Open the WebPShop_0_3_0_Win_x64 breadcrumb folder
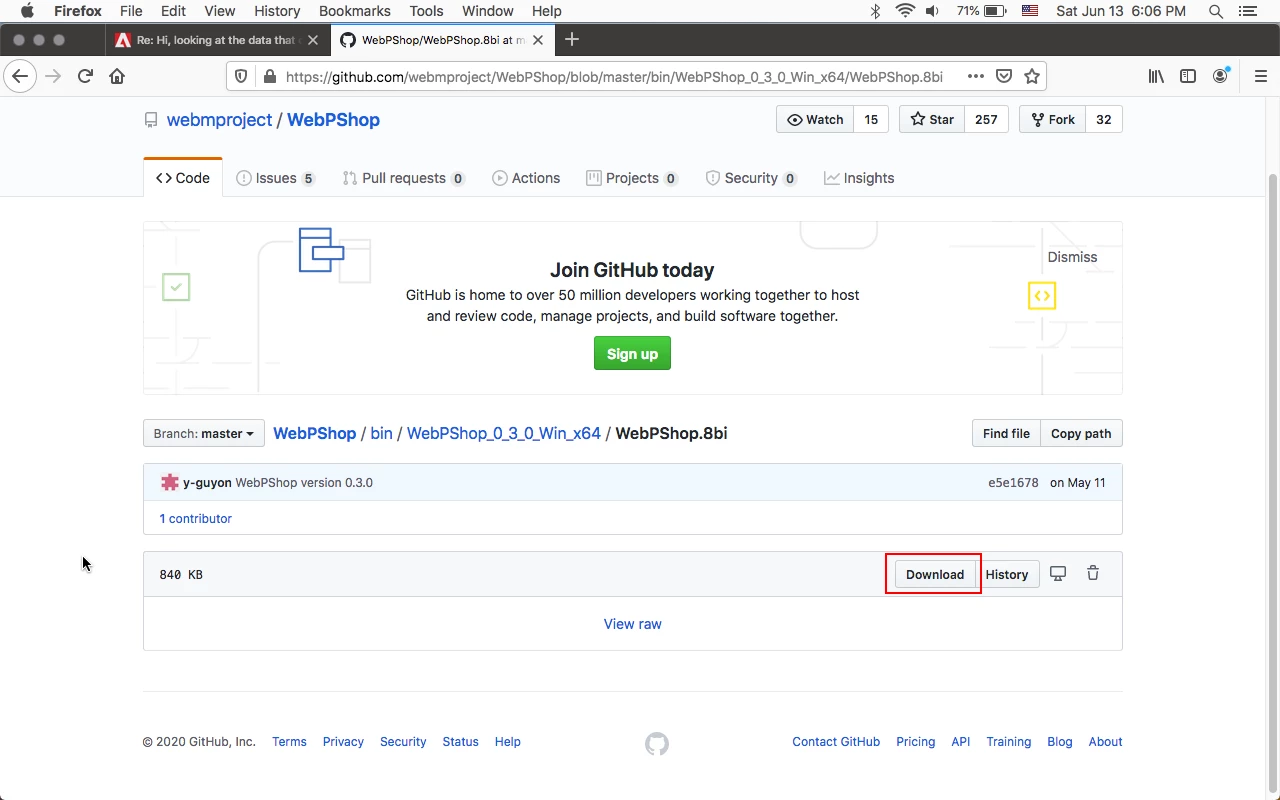The height and width of the screenshot is (800, 1280). click(503, 433)
